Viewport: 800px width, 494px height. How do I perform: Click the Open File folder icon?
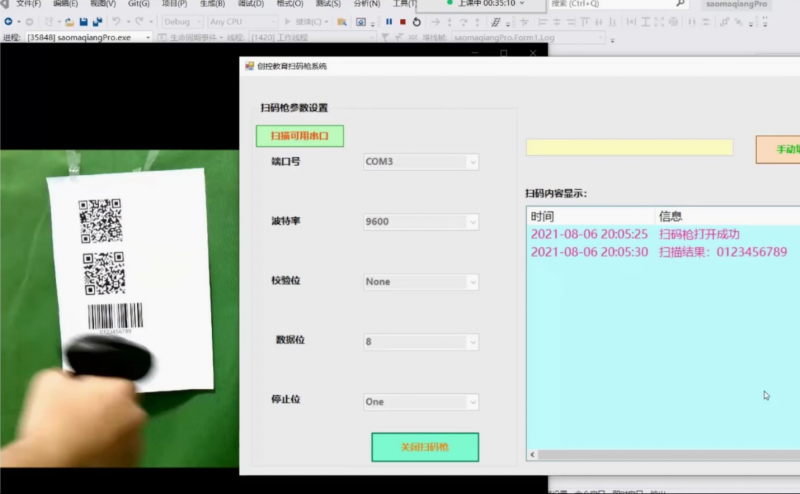[69, 22]
